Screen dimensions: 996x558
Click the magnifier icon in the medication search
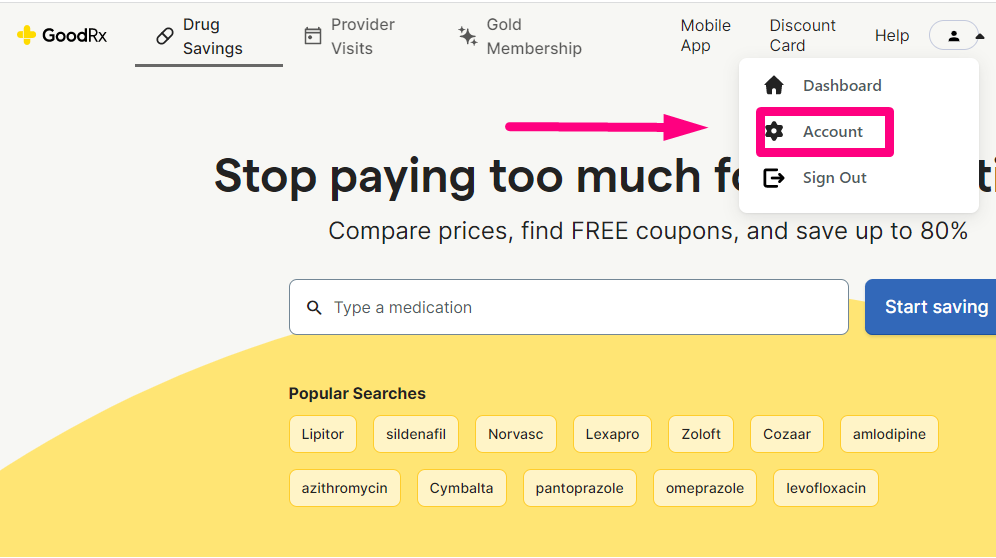click(x=314, y=308)
